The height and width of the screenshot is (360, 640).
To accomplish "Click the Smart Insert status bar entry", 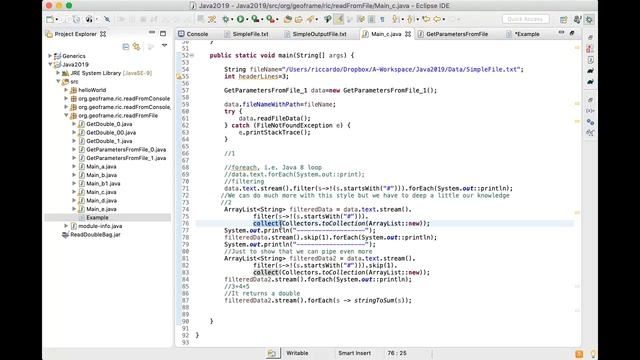I will [x=354, y=353].
